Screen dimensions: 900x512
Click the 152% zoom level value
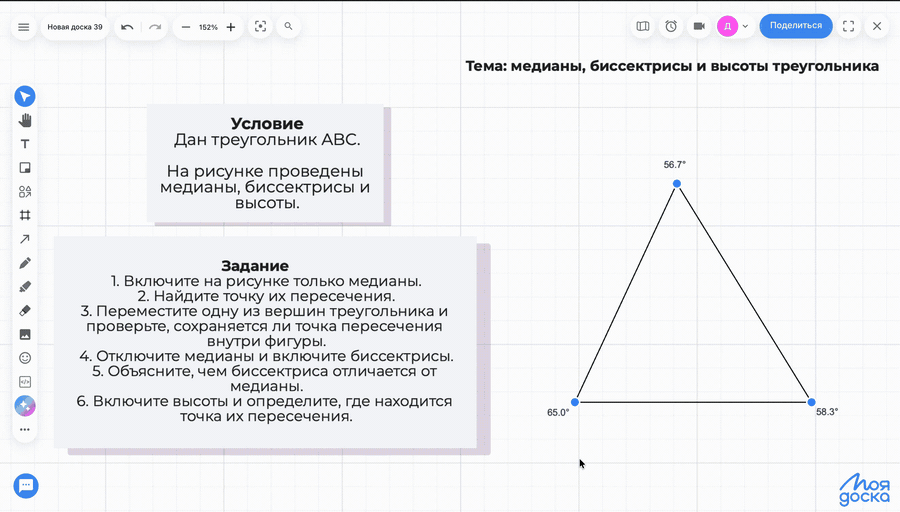tap(208, 27)
